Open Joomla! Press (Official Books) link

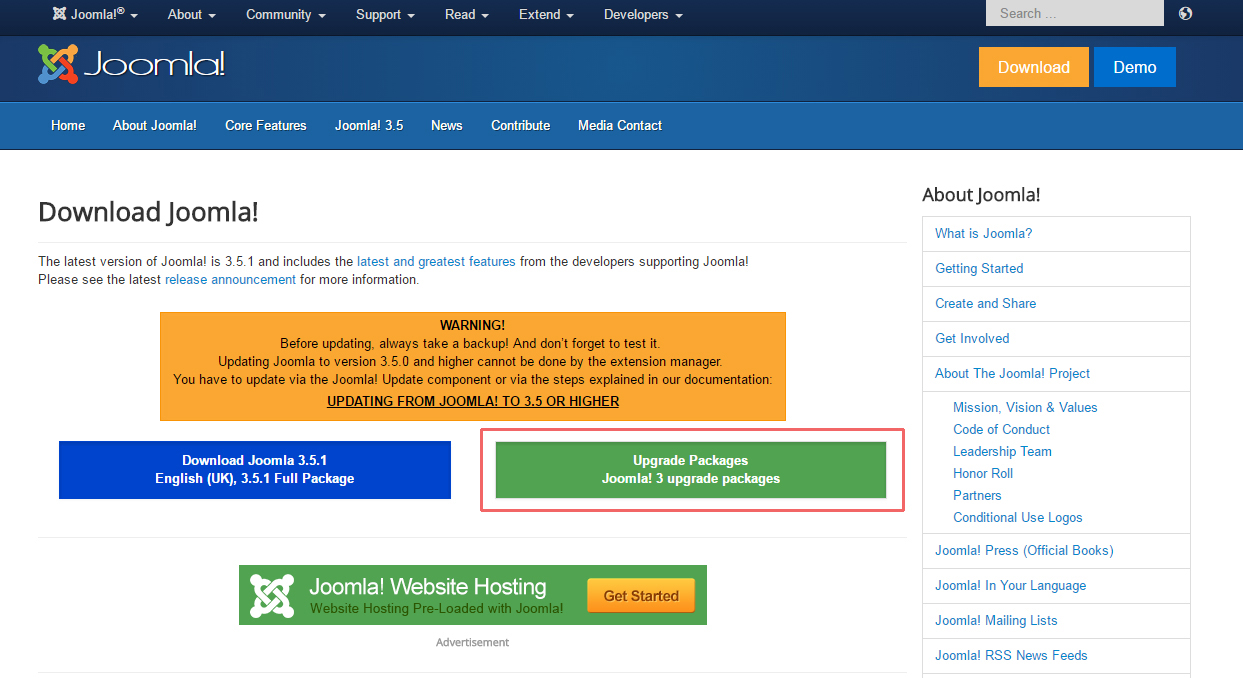click(1024, 550)
